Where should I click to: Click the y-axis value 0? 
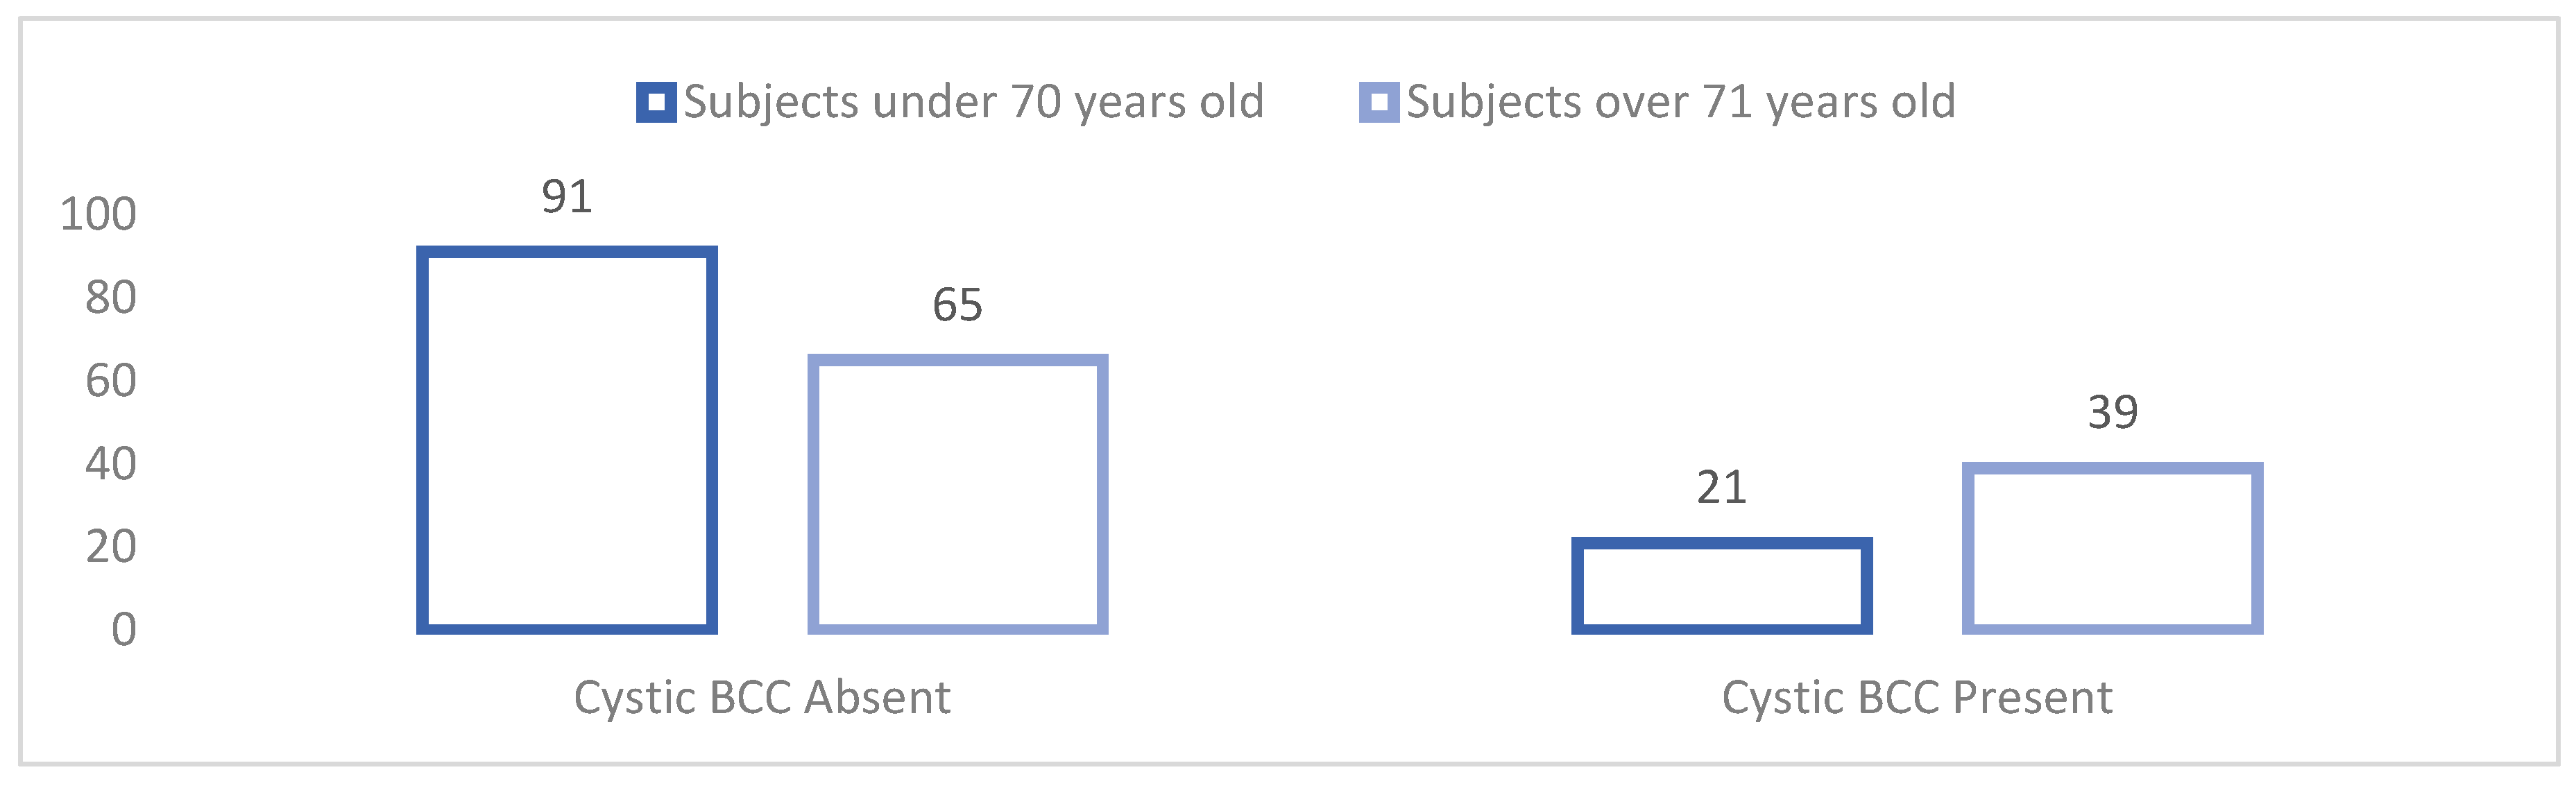pyautogui.click(x=123, y=630)
